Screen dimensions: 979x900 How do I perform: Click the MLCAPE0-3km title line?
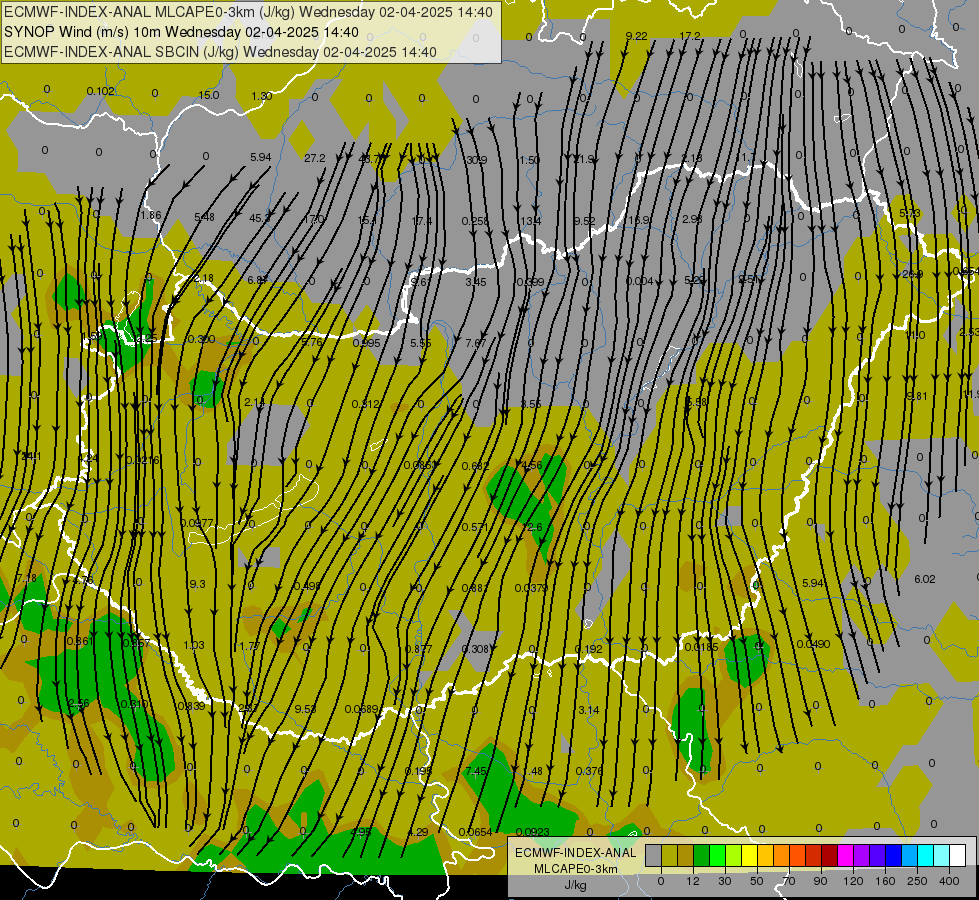pyautogui.click(x=248, y=12)
